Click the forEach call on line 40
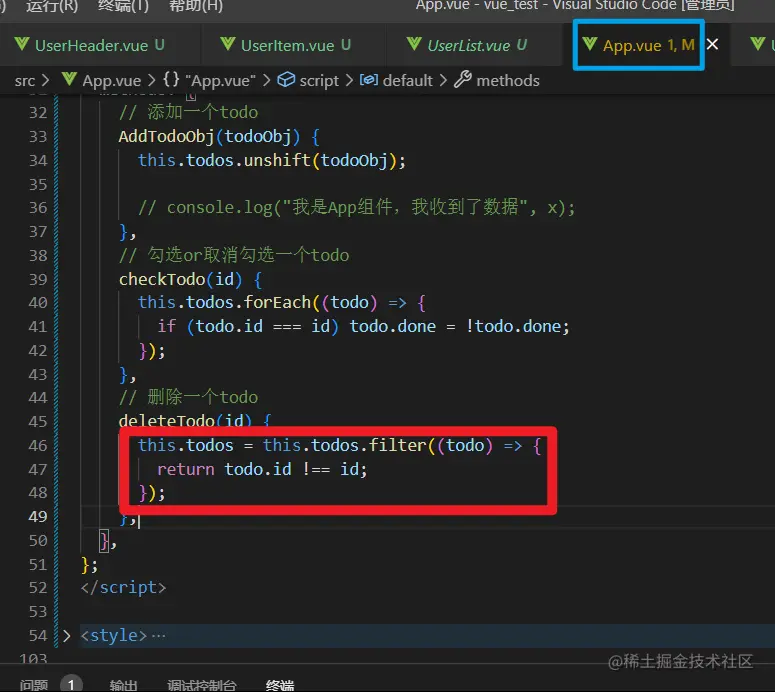The height and width of the screenshot is (692, 775). [277, 303]
